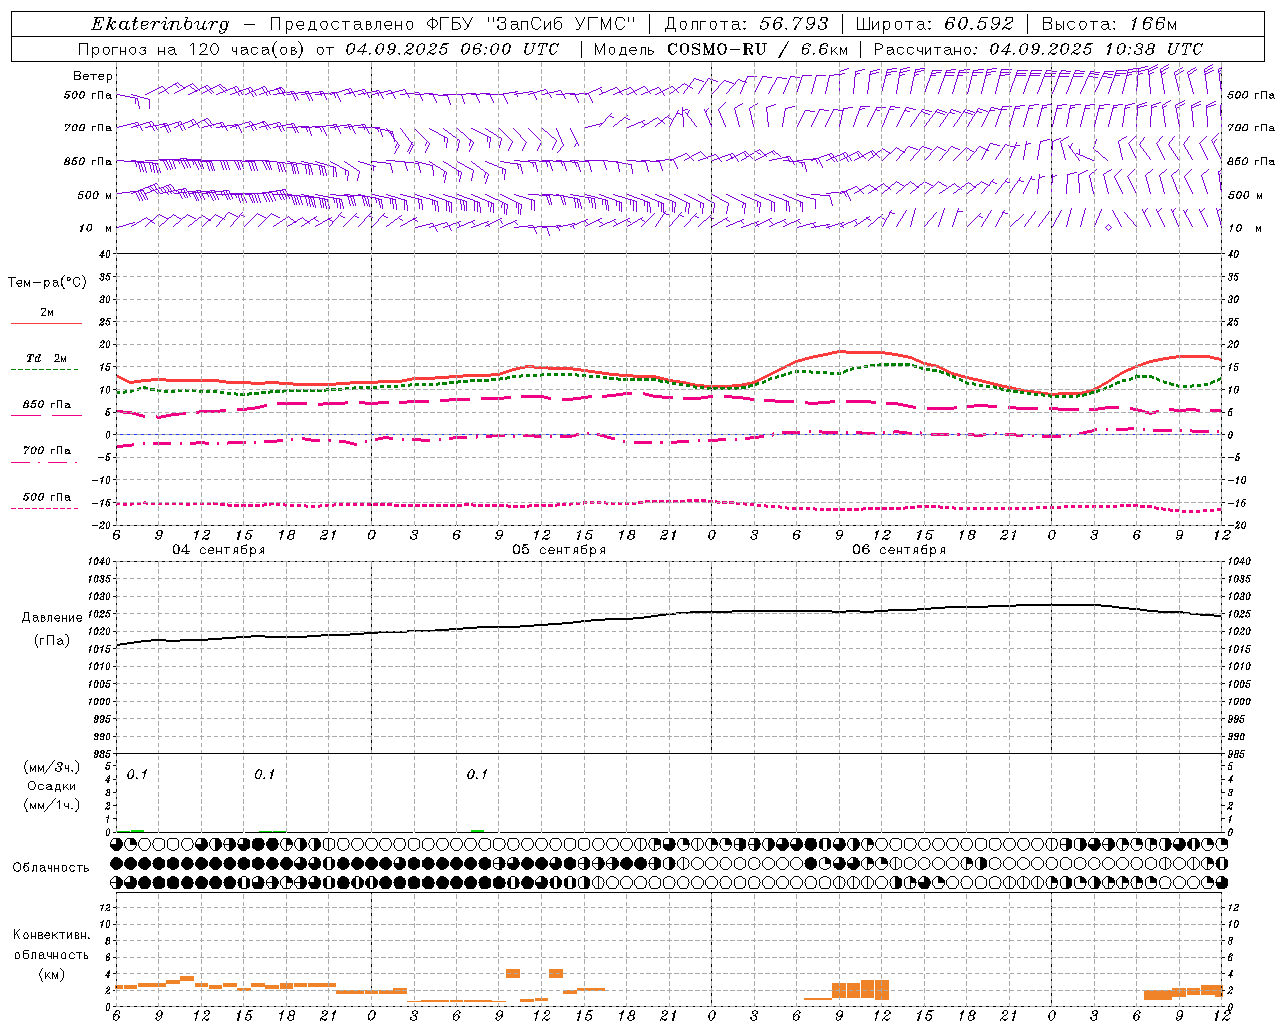
Task: Click the '(гПа)' pressure unit label
Action: coord(52,641)
